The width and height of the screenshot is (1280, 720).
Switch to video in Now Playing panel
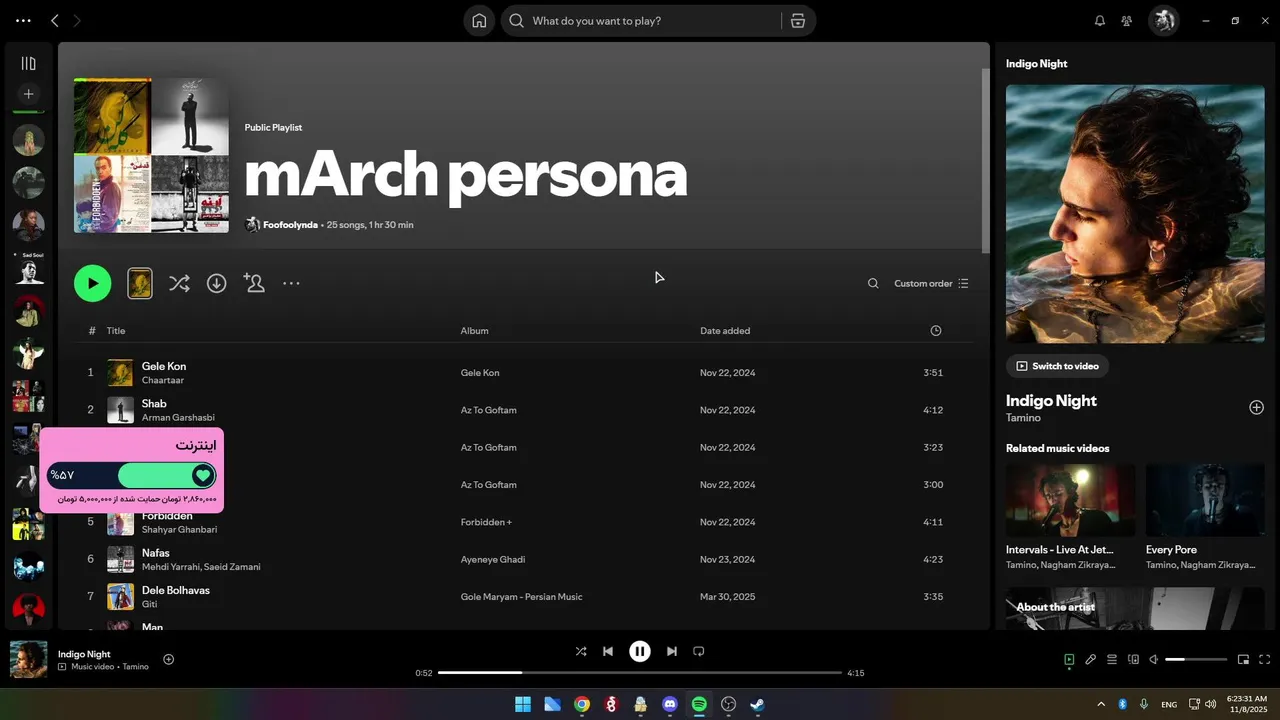point(1057,366)
